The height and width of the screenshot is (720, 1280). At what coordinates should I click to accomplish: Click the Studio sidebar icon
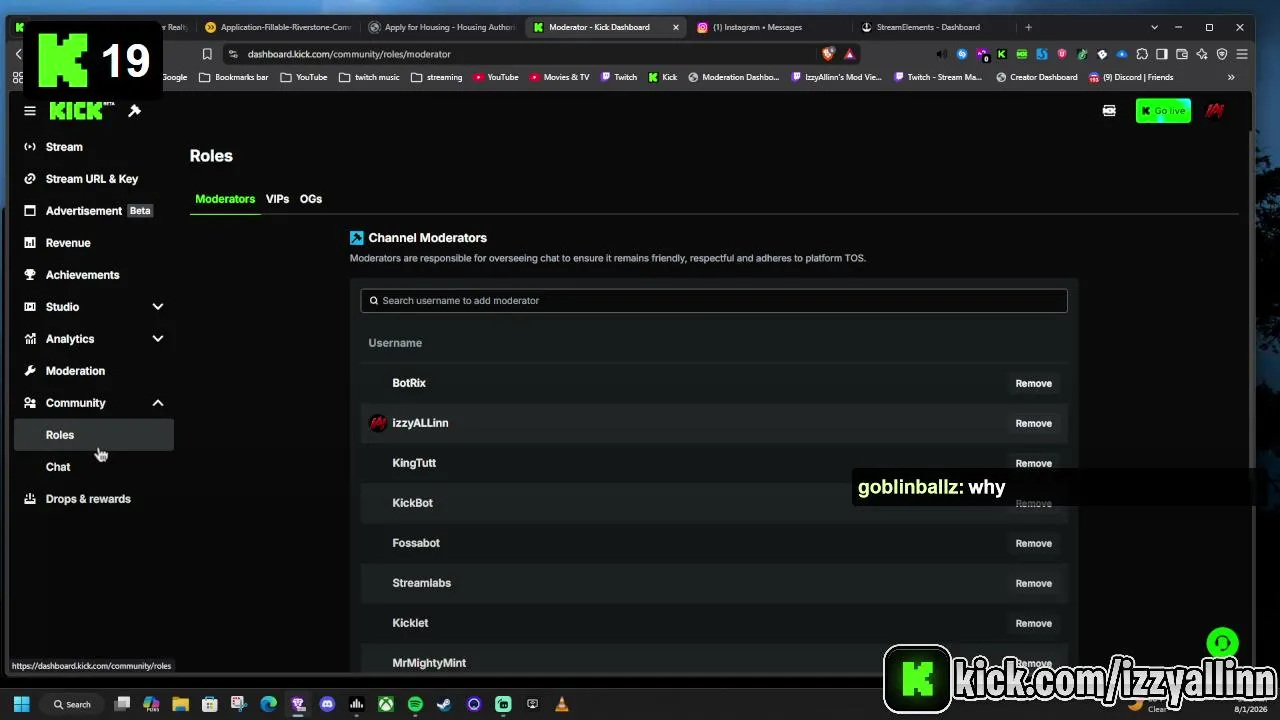[x=30, y=307]
